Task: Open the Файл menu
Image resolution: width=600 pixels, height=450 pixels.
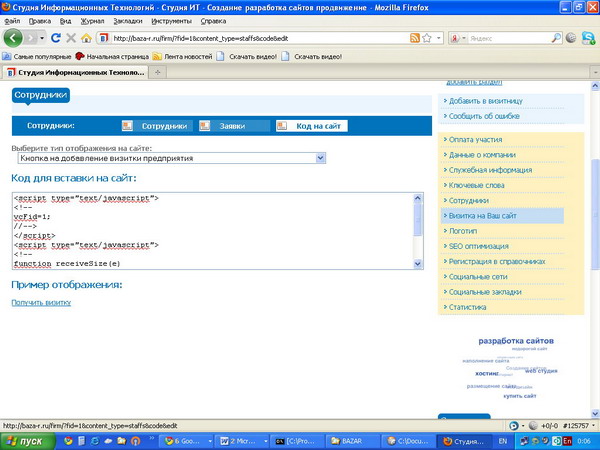Action: pos(12,21)
